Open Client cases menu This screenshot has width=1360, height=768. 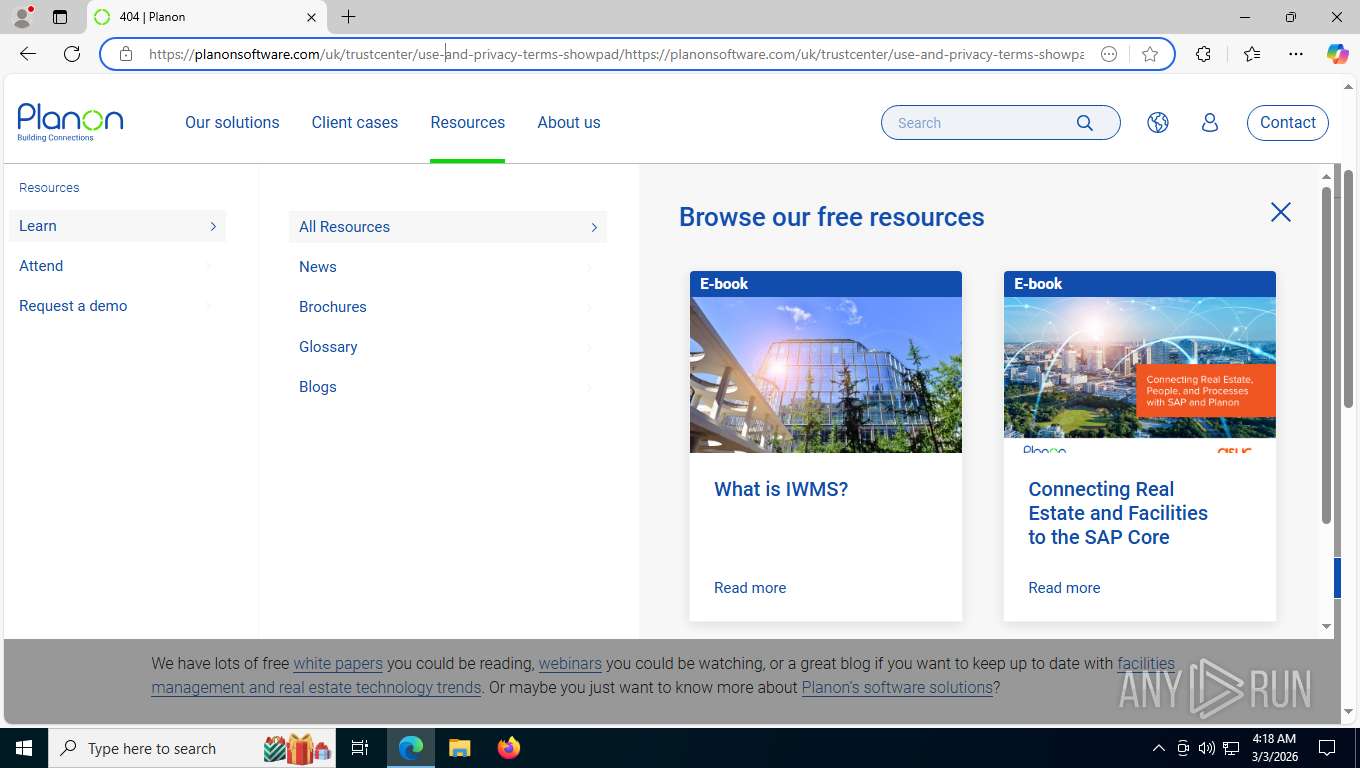point(355,122)
